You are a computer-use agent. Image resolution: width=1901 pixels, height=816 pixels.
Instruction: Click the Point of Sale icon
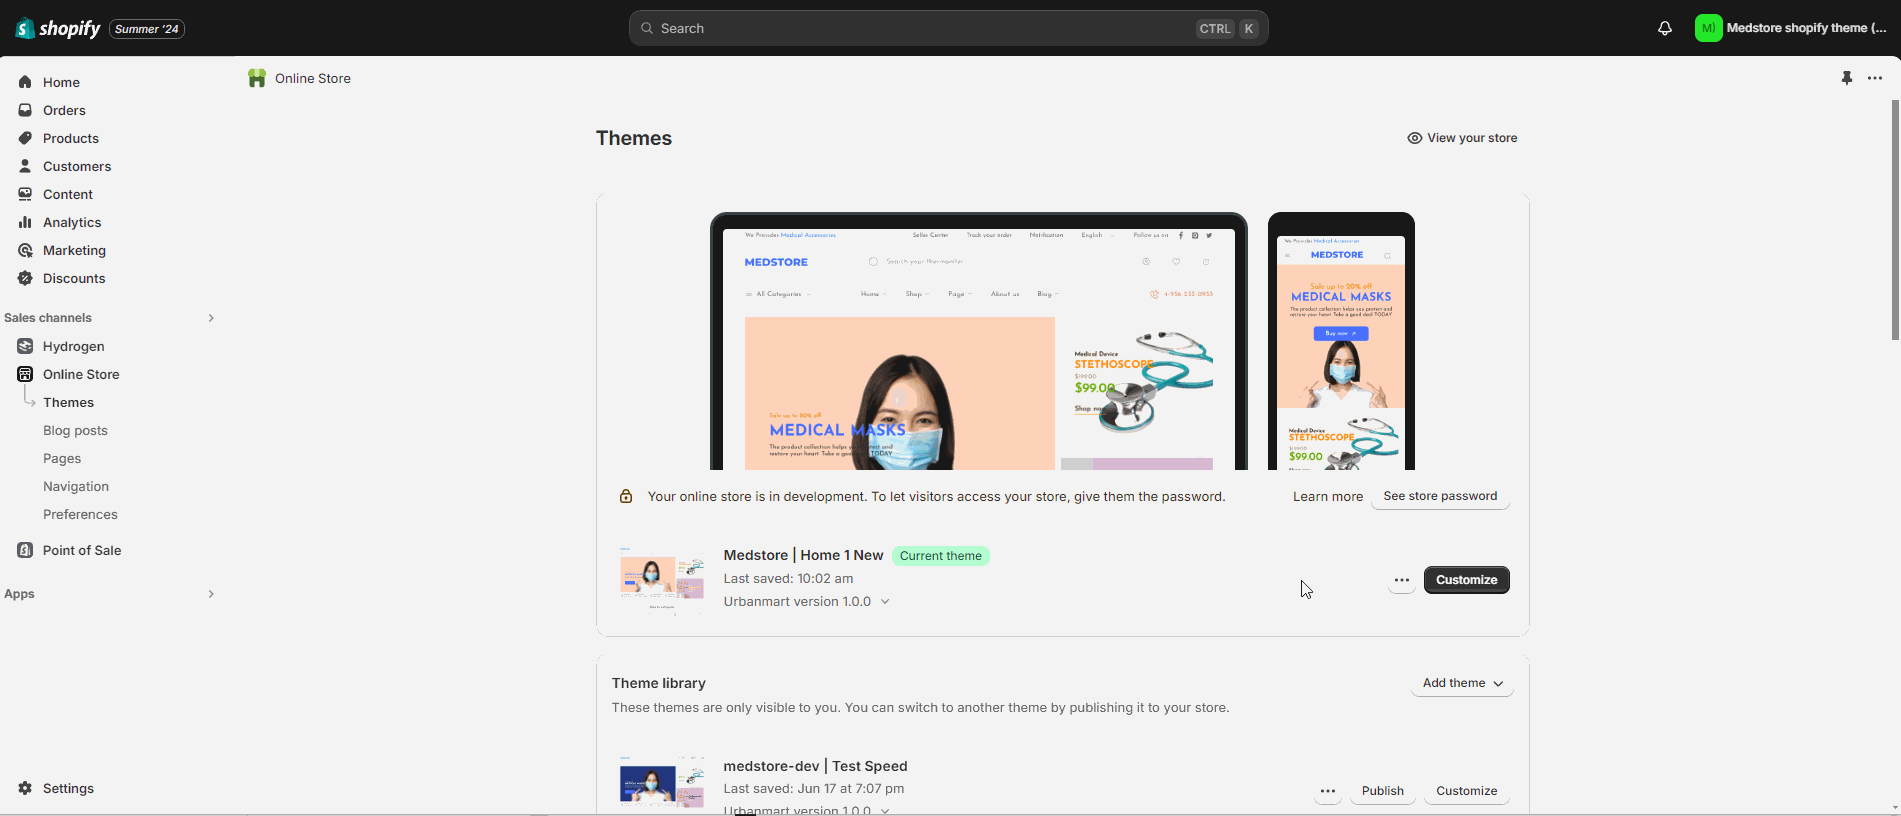(25, 550)
